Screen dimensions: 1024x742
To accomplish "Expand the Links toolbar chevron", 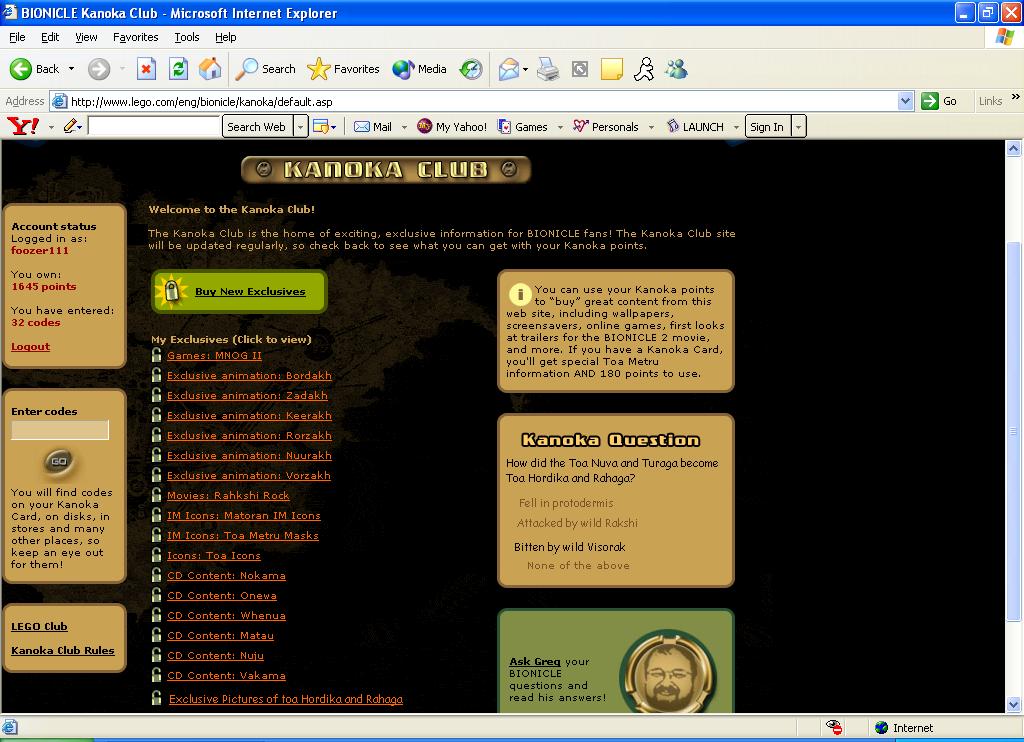I will pyautogui.click(x=1016, y=97).
